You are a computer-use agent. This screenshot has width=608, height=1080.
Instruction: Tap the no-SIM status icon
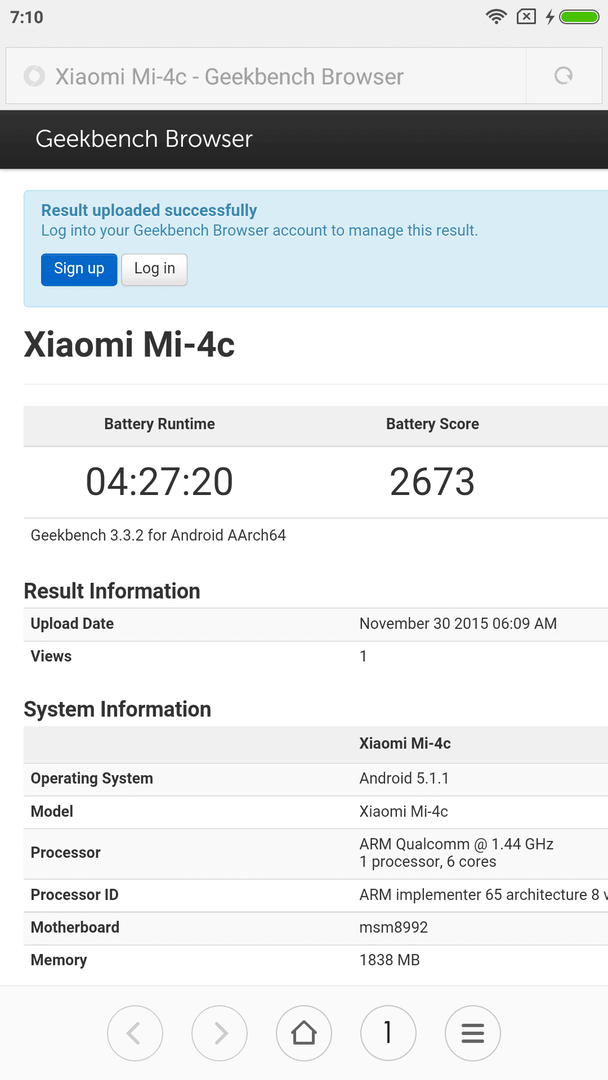tap(526, 17)
